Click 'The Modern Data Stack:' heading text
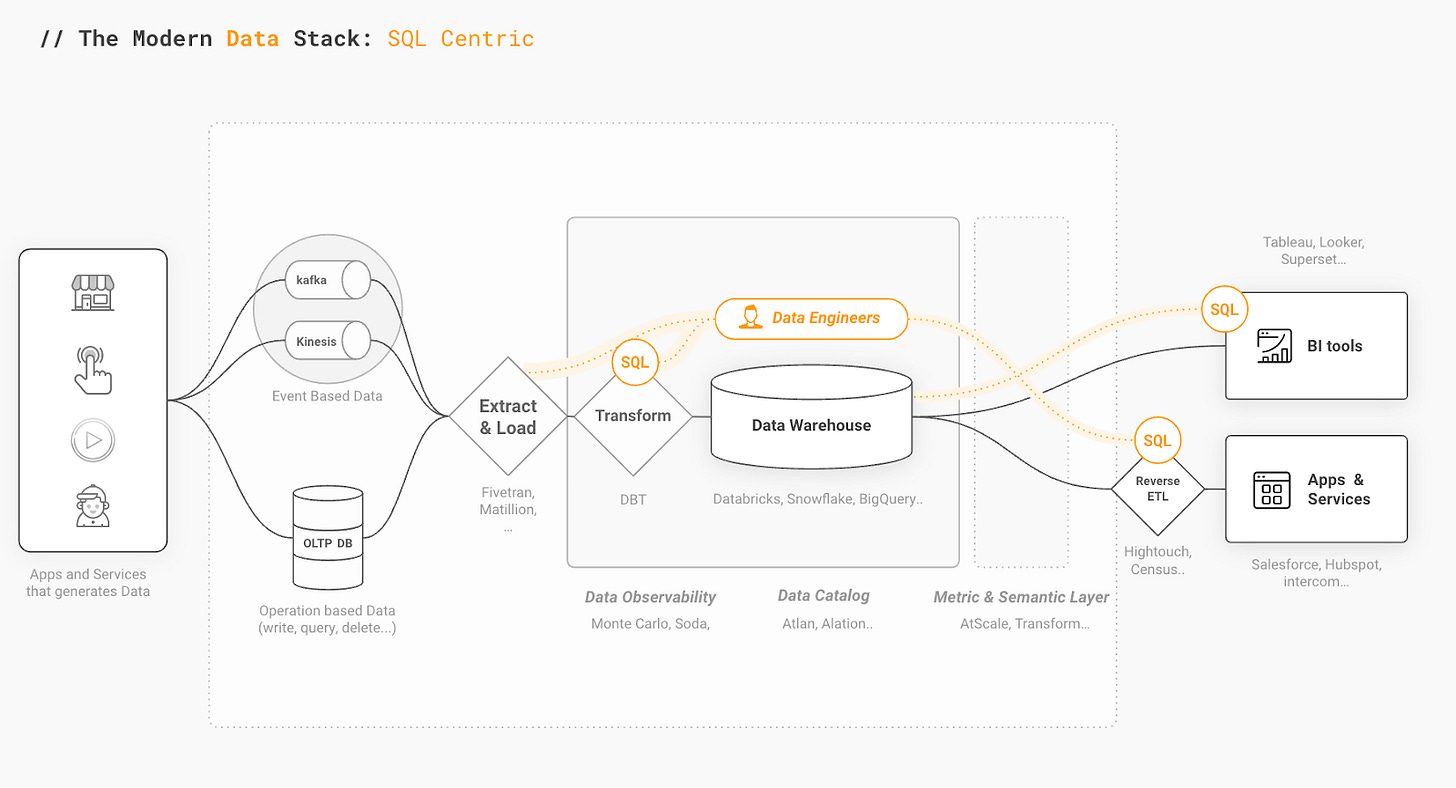This screenshot has height=788, width=1456. click(206, 39)
